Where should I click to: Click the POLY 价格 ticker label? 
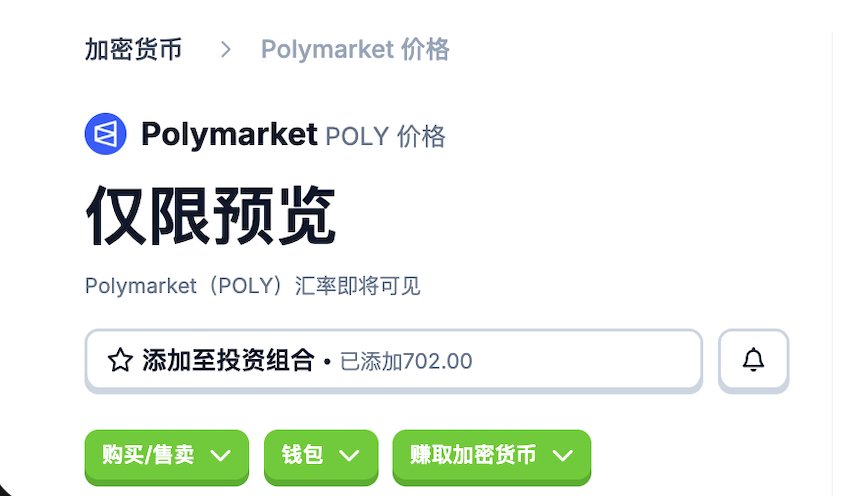[386, 136]
